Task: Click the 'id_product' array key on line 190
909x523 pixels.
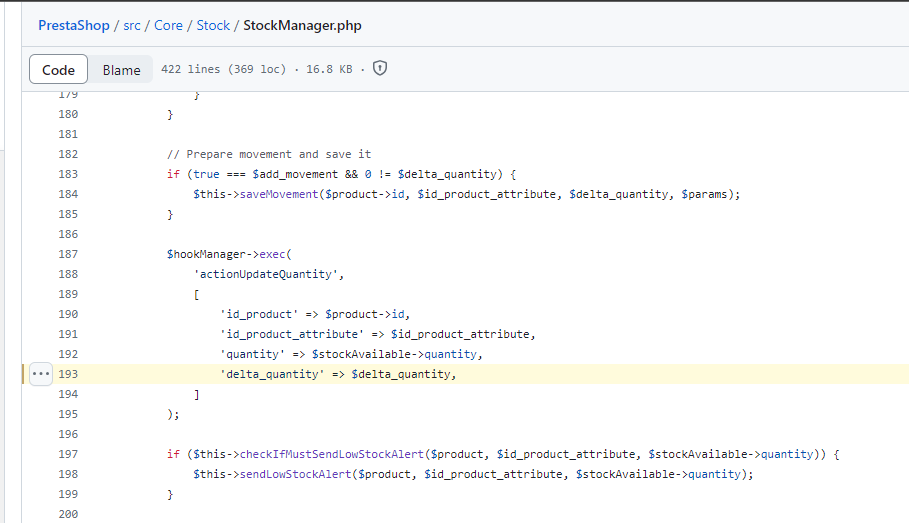Action: [x=259, y=314]
